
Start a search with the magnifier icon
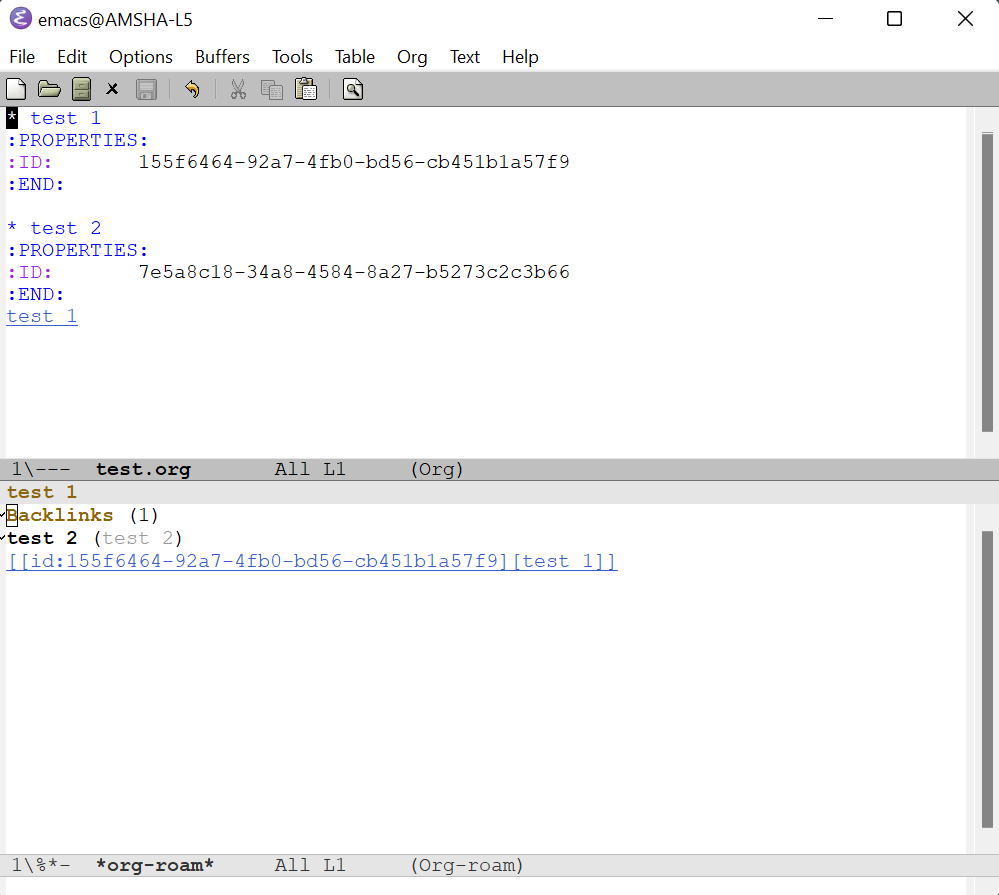pyautogui.click(x=352, y=89)
